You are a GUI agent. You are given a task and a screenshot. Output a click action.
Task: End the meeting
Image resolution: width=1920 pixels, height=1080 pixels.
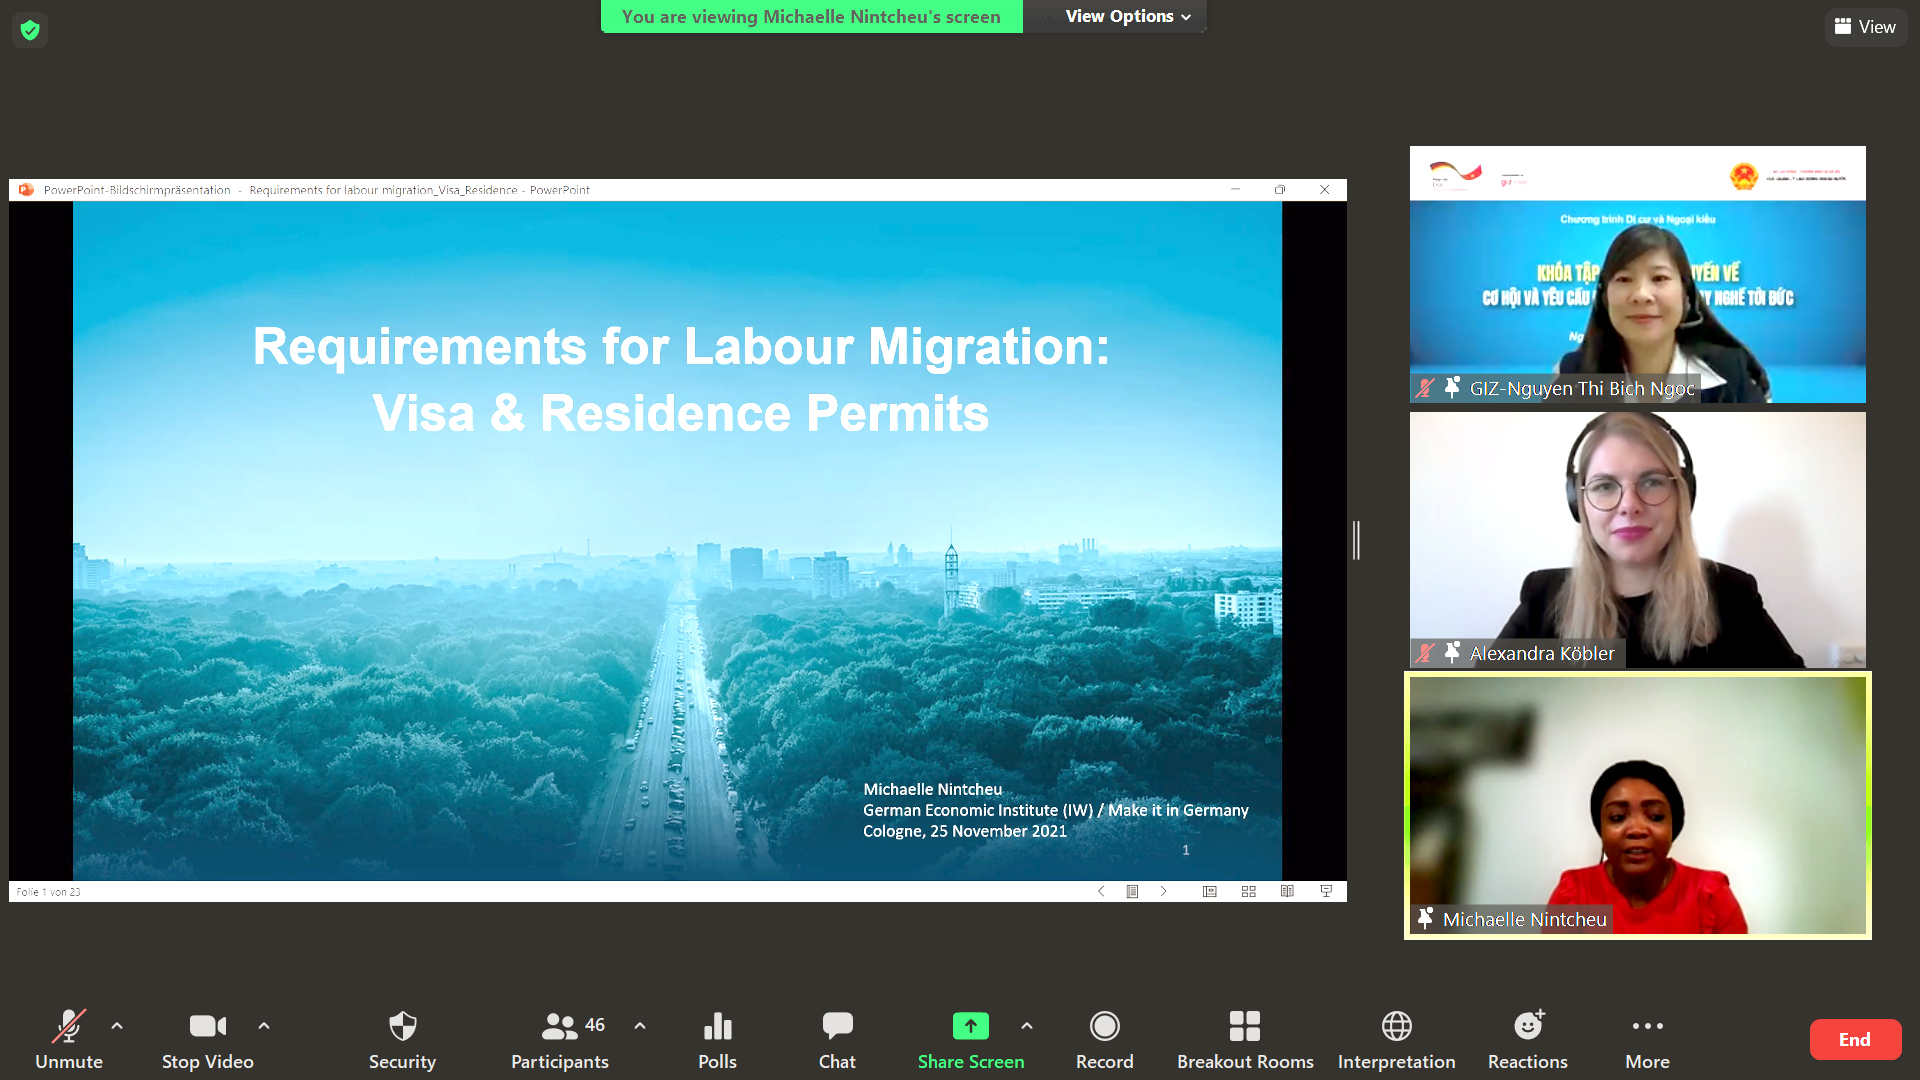pos(1854,1039)
